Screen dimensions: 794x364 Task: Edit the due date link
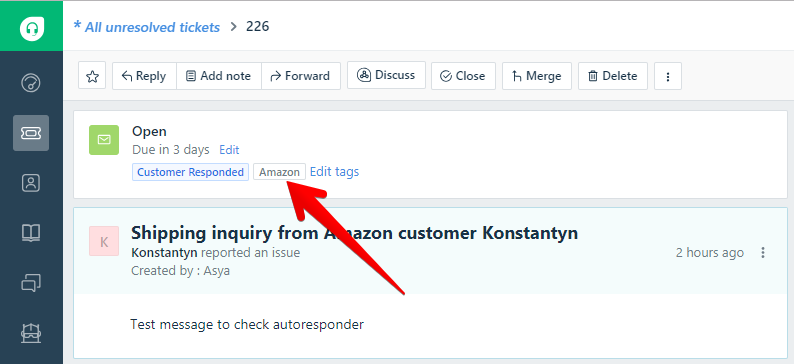click(229, 150)
